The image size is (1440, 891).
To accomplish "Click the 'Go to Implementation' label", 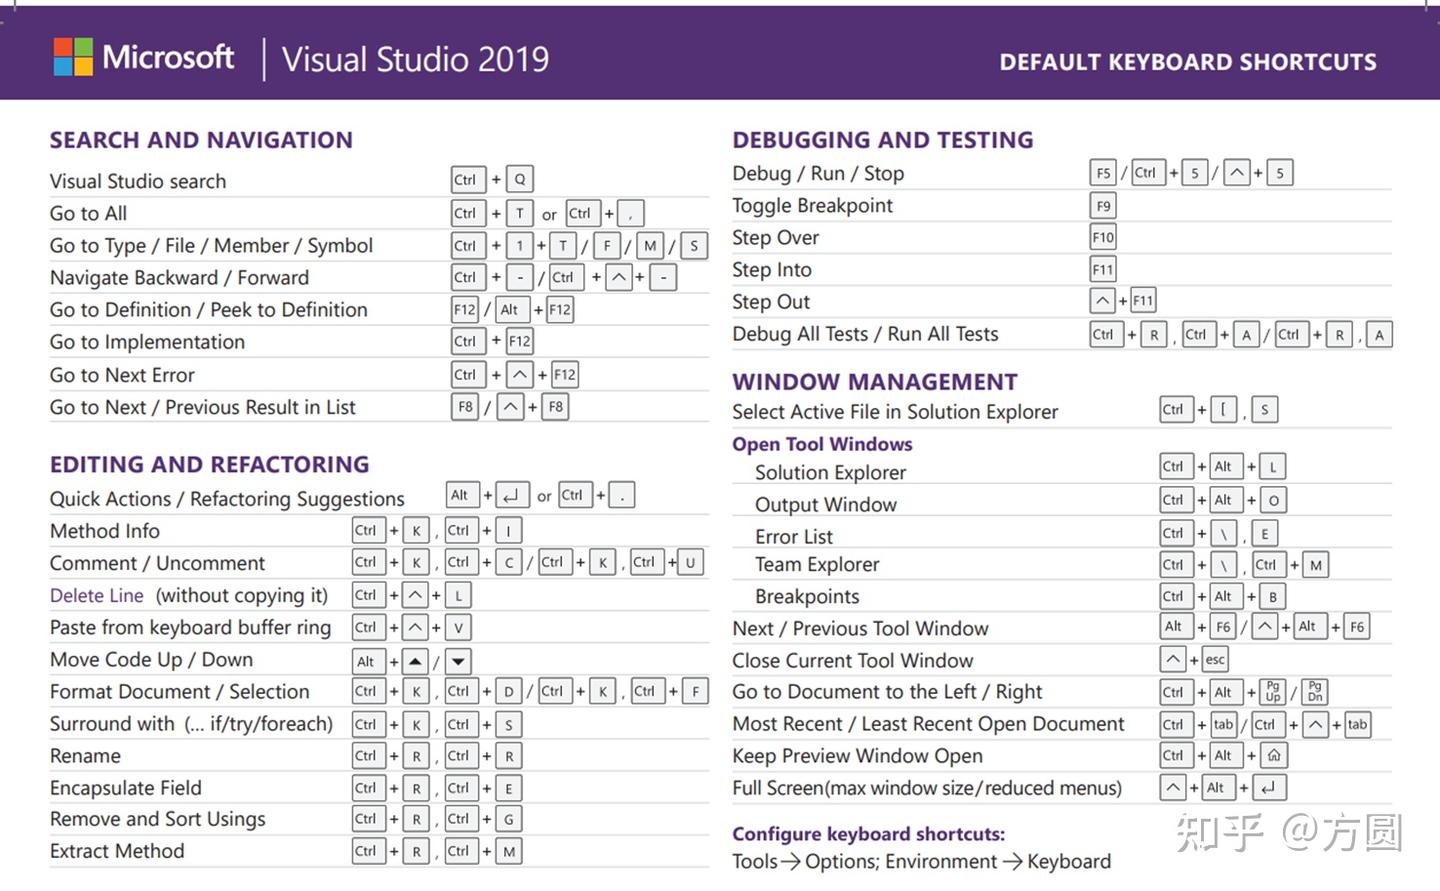I will click(147, 342).
